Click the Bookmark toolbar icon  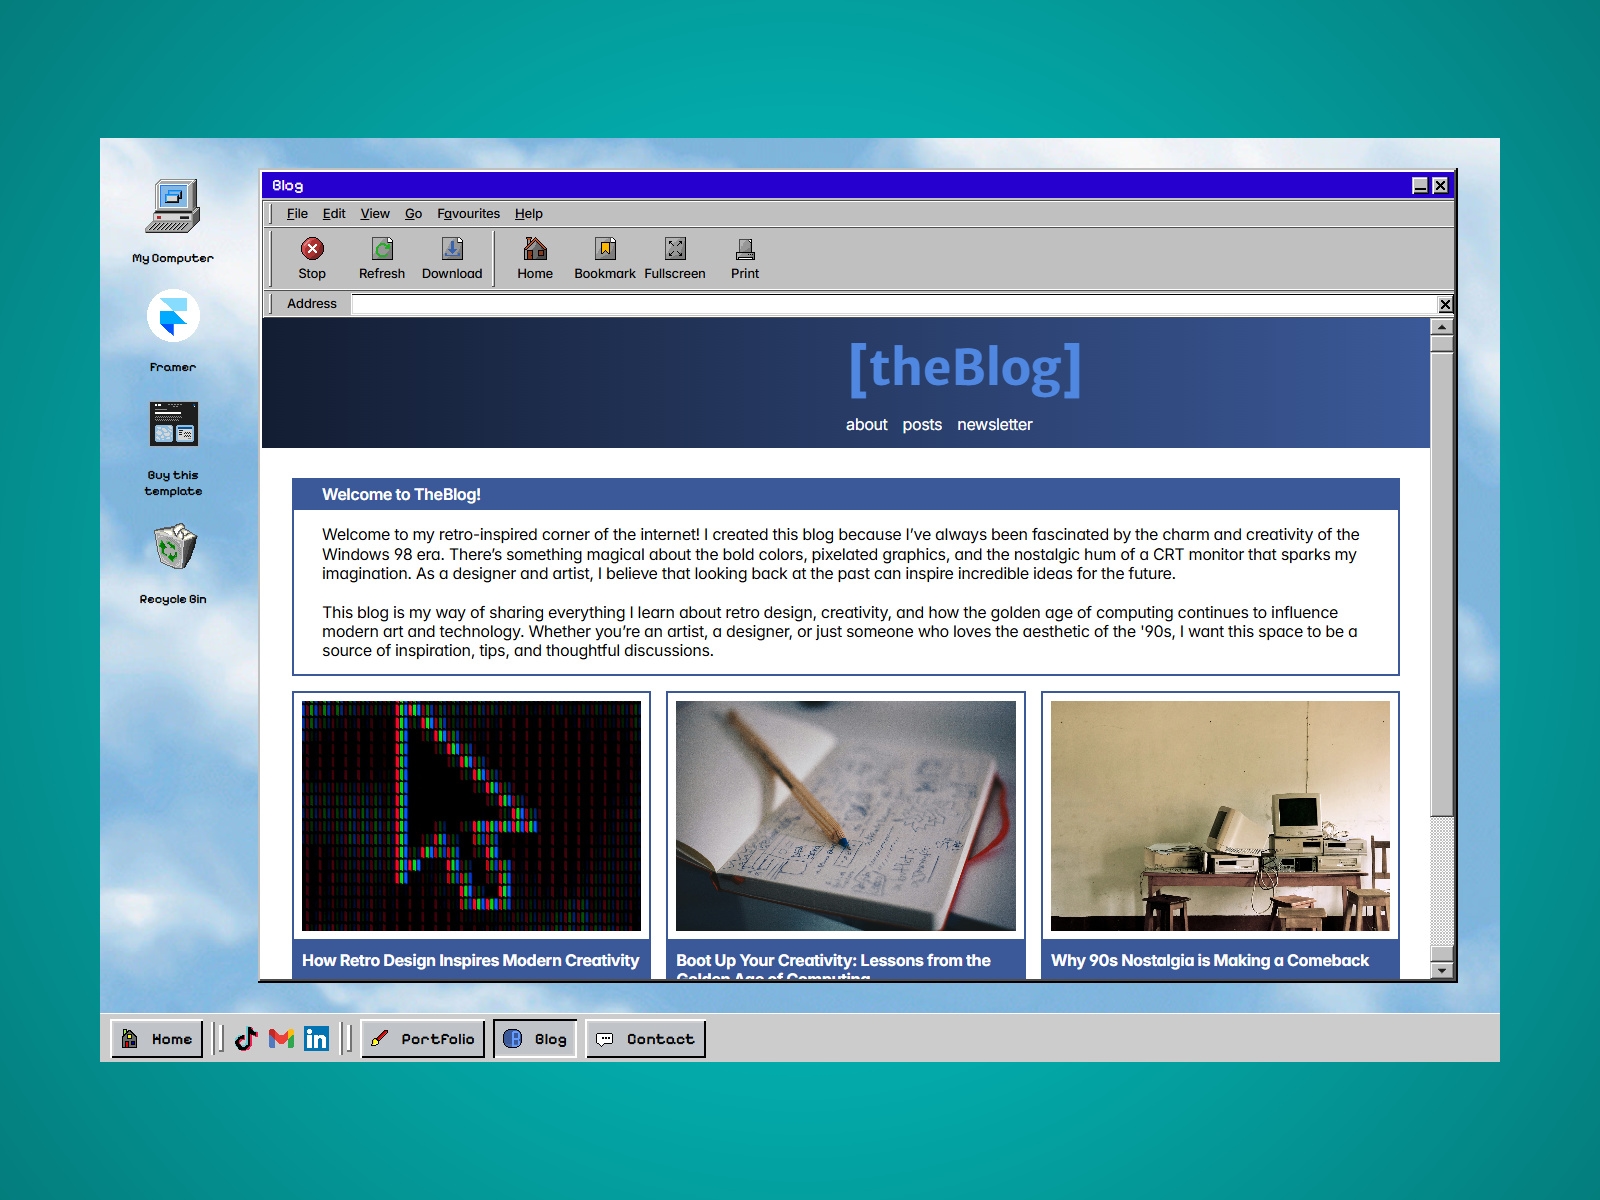point(605,249)
